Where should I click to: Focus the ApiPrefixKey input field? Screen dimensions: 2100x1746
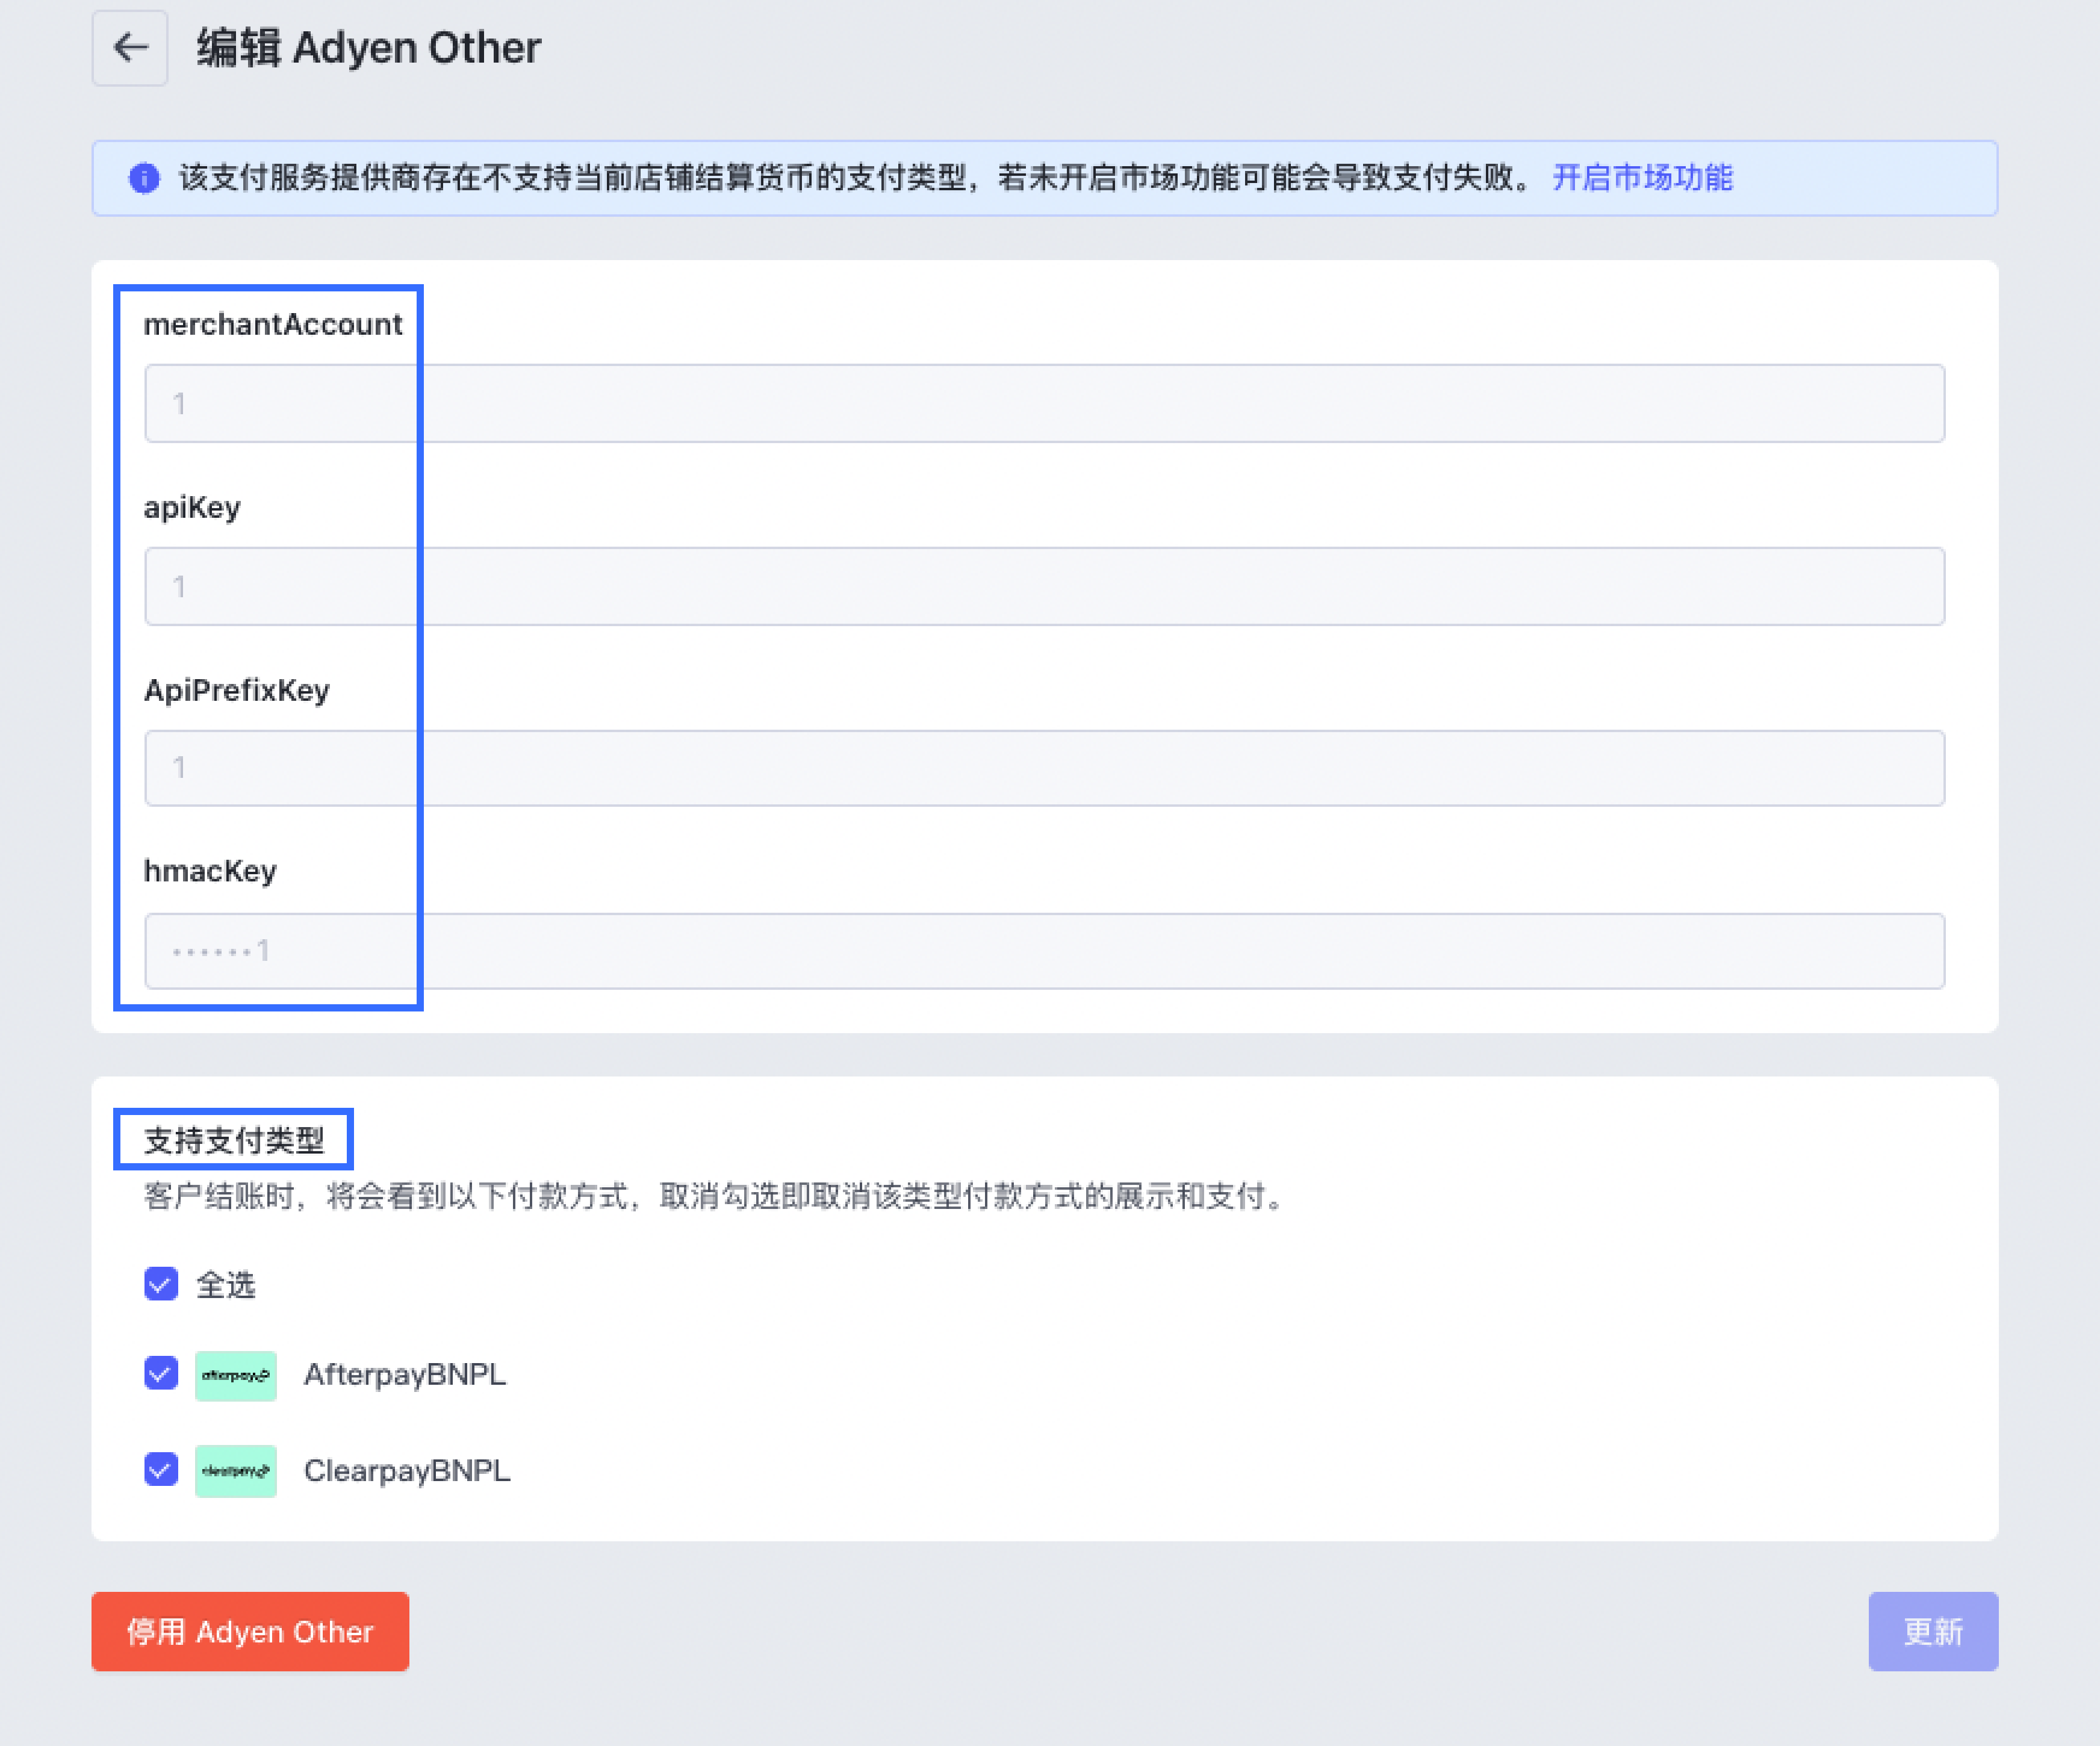(x=1044, y=768)
